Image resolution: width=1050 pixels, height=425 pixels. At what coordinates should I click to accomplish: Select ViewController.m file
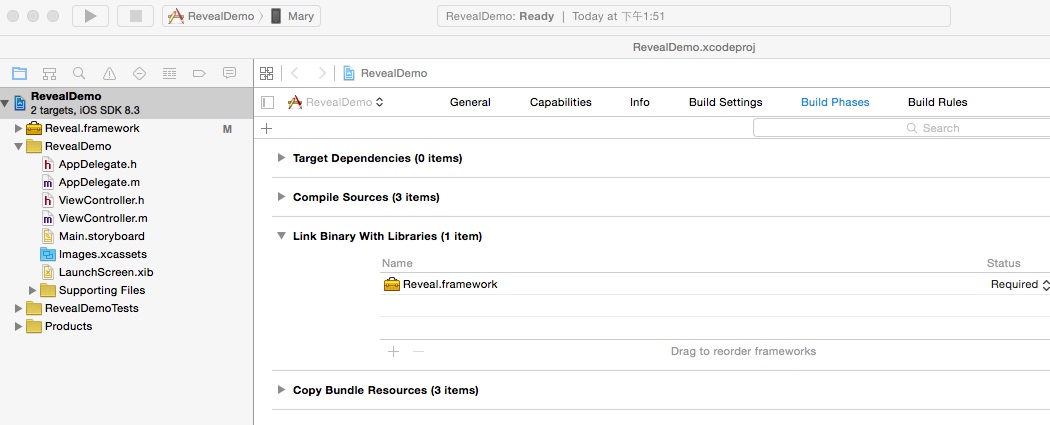click(102, 218)
